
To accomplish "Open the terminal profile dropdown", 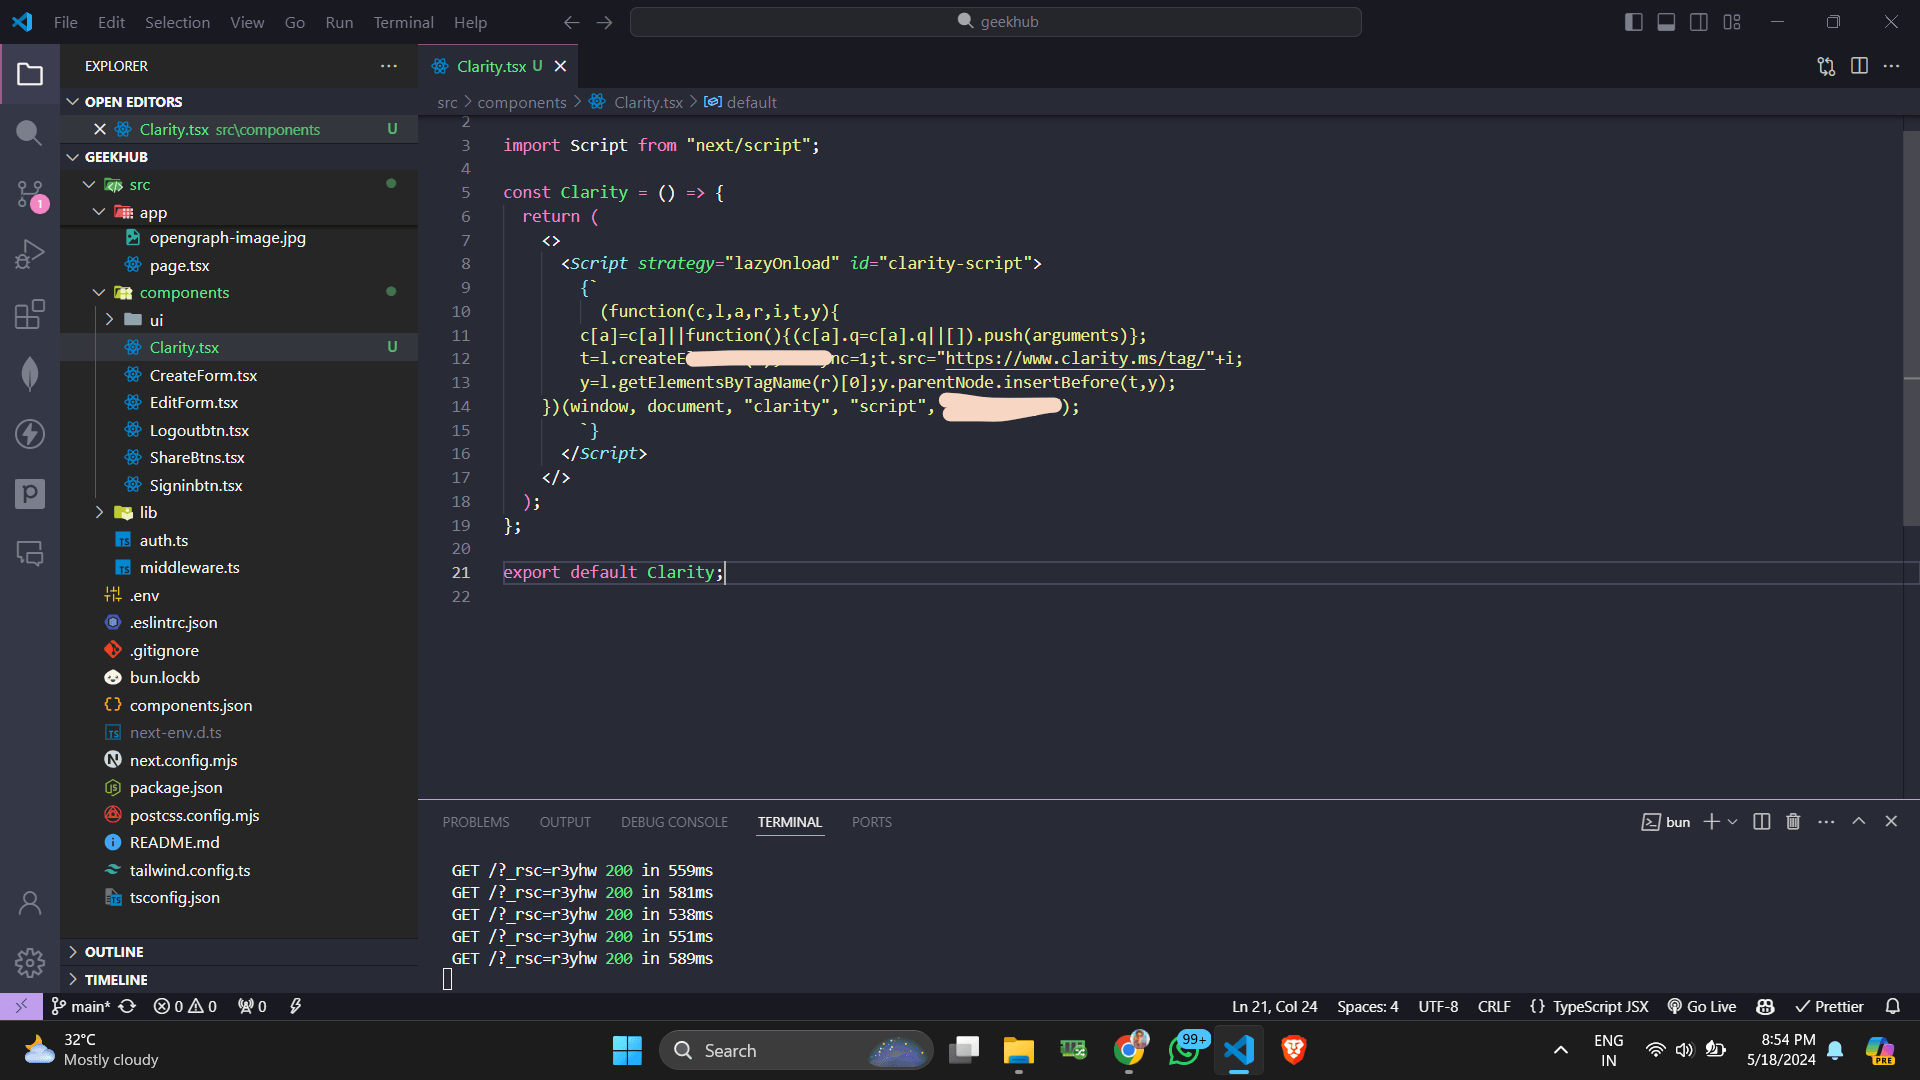I will (x=1733, y=821).
